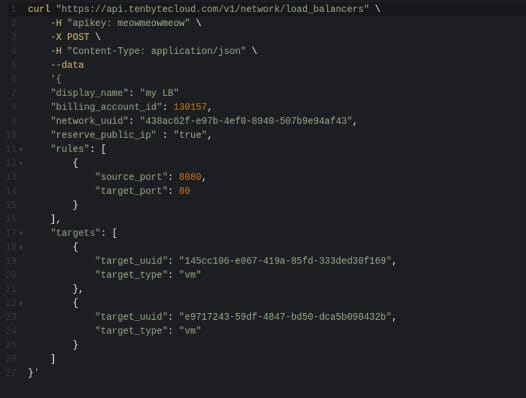Collapse the "rules" array fold arrow

21,149
